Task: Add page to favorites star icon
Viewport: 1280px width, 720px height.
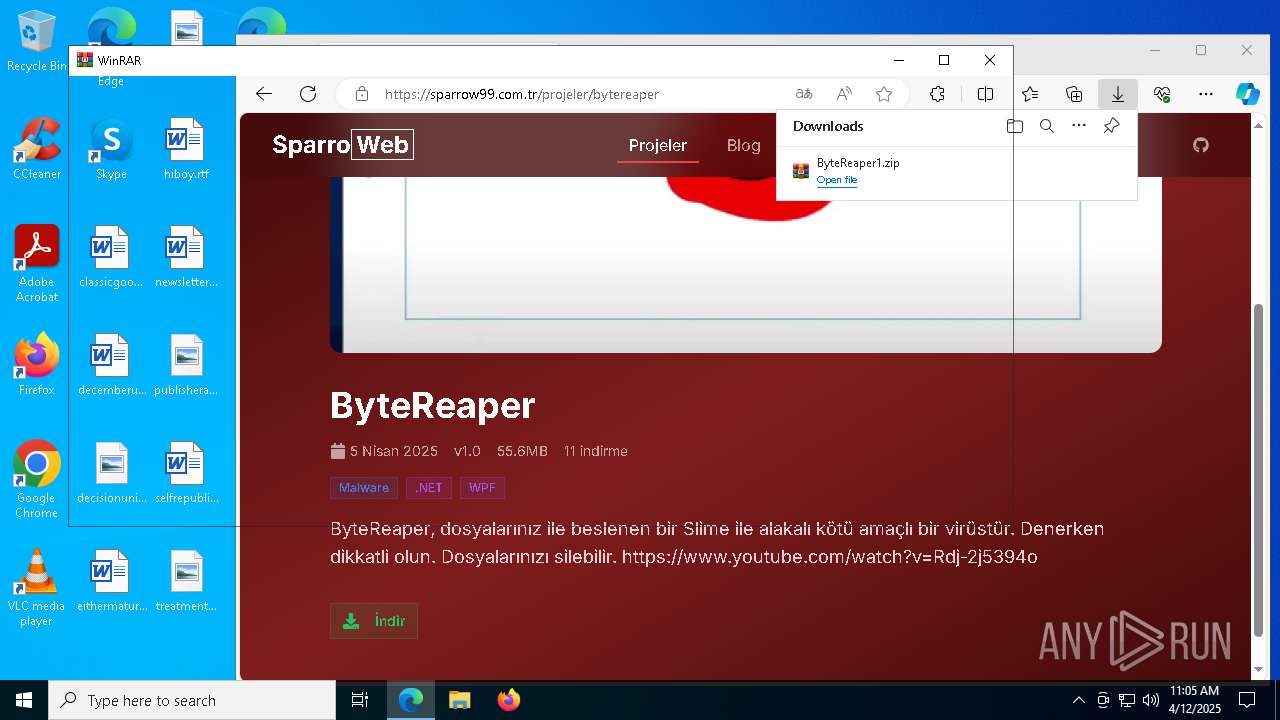Action: coord(884,94)
